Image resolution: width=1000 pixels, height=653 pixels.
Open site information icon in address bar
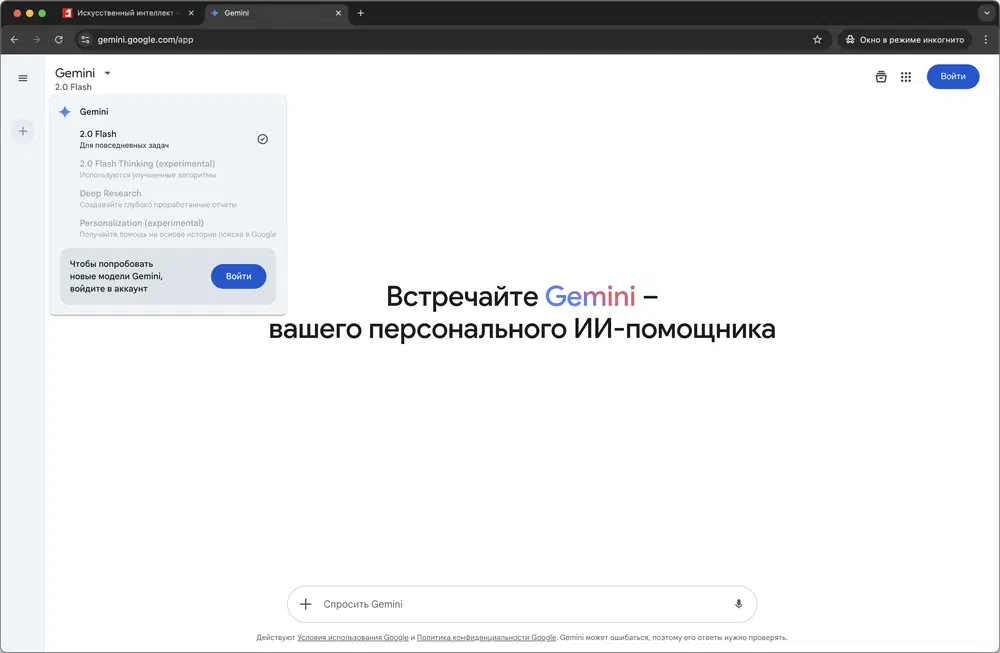click(85, 40)
